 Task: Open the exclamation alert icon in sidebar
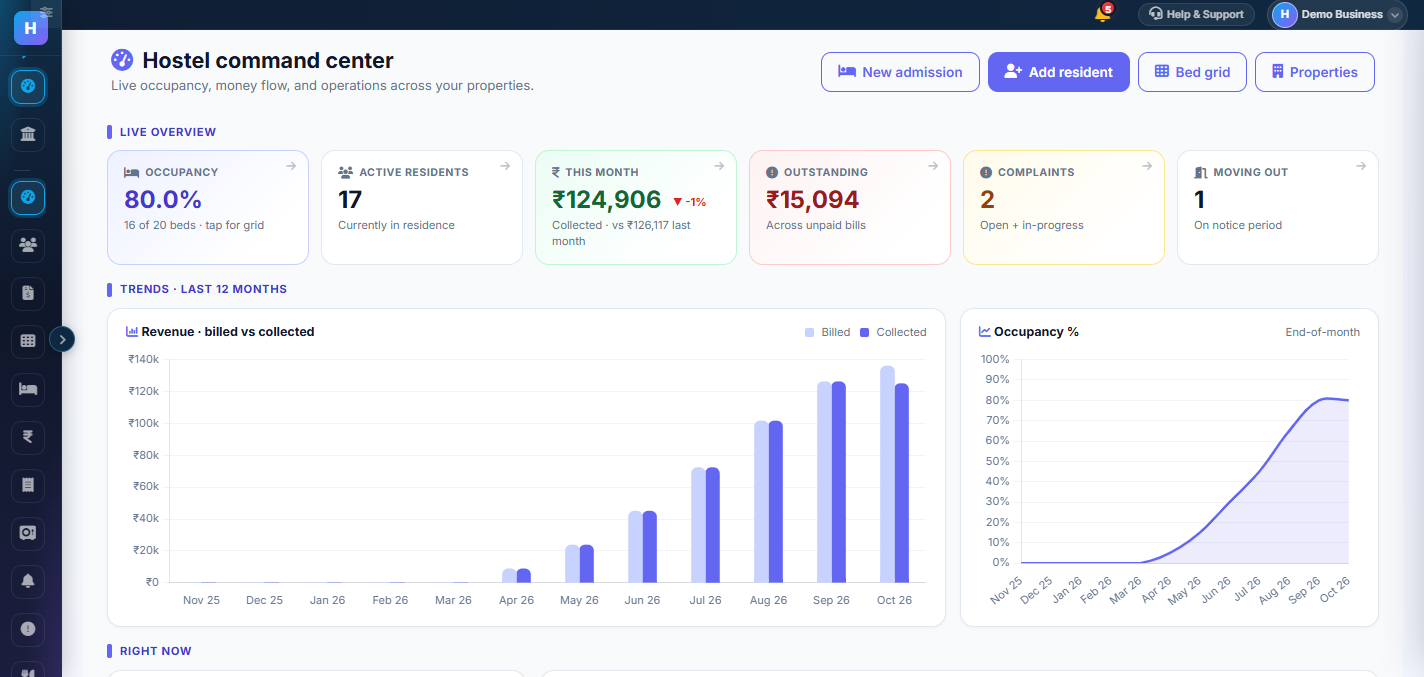point(28,629)
